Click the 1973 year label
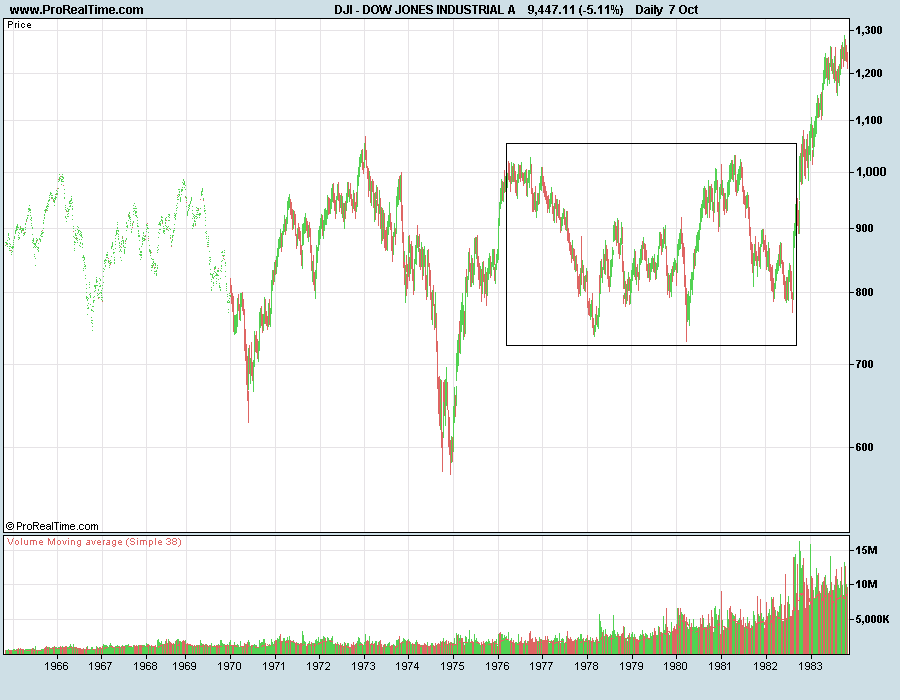This screenshot has width=900, height=700. click(x=363, y=666)
